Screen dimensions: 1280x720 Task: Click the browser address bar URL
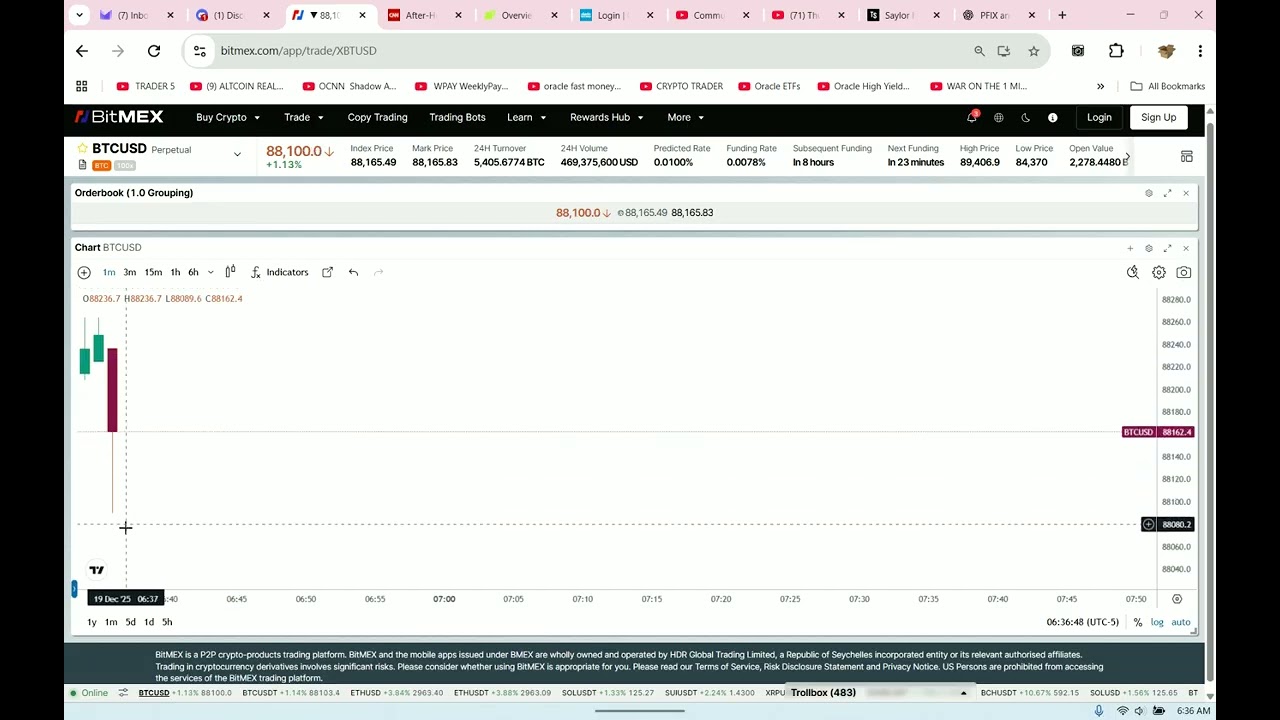click(298, 51)
